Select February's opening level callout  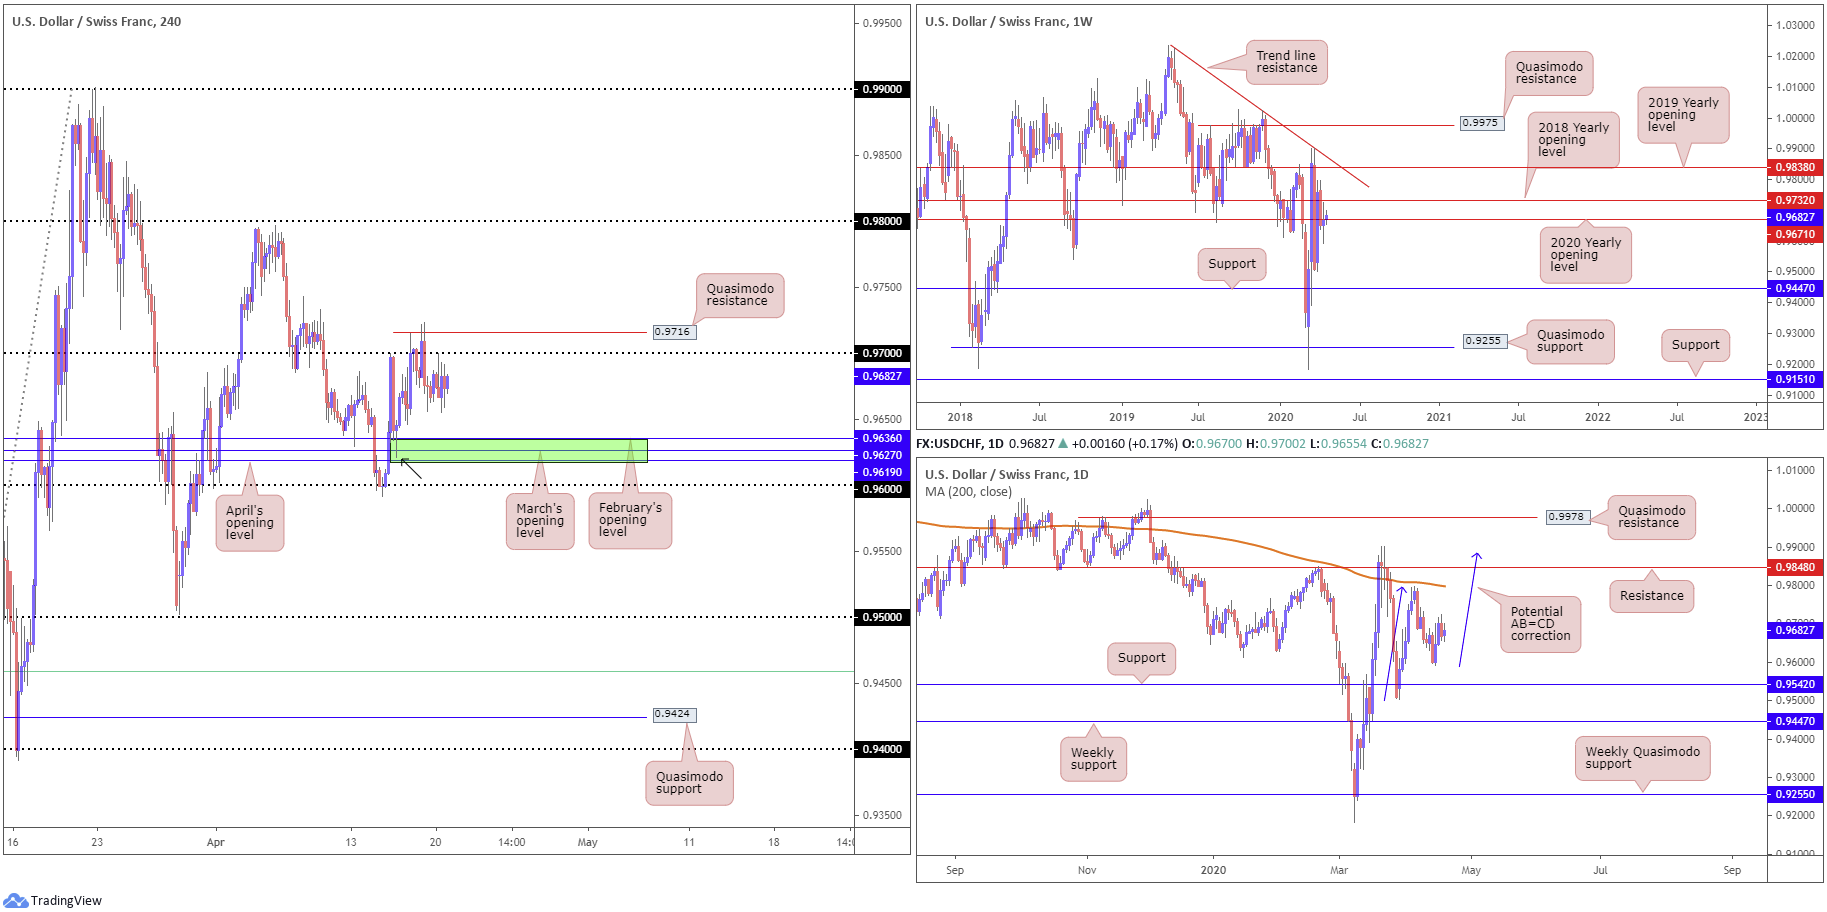[x=630, y=520]
